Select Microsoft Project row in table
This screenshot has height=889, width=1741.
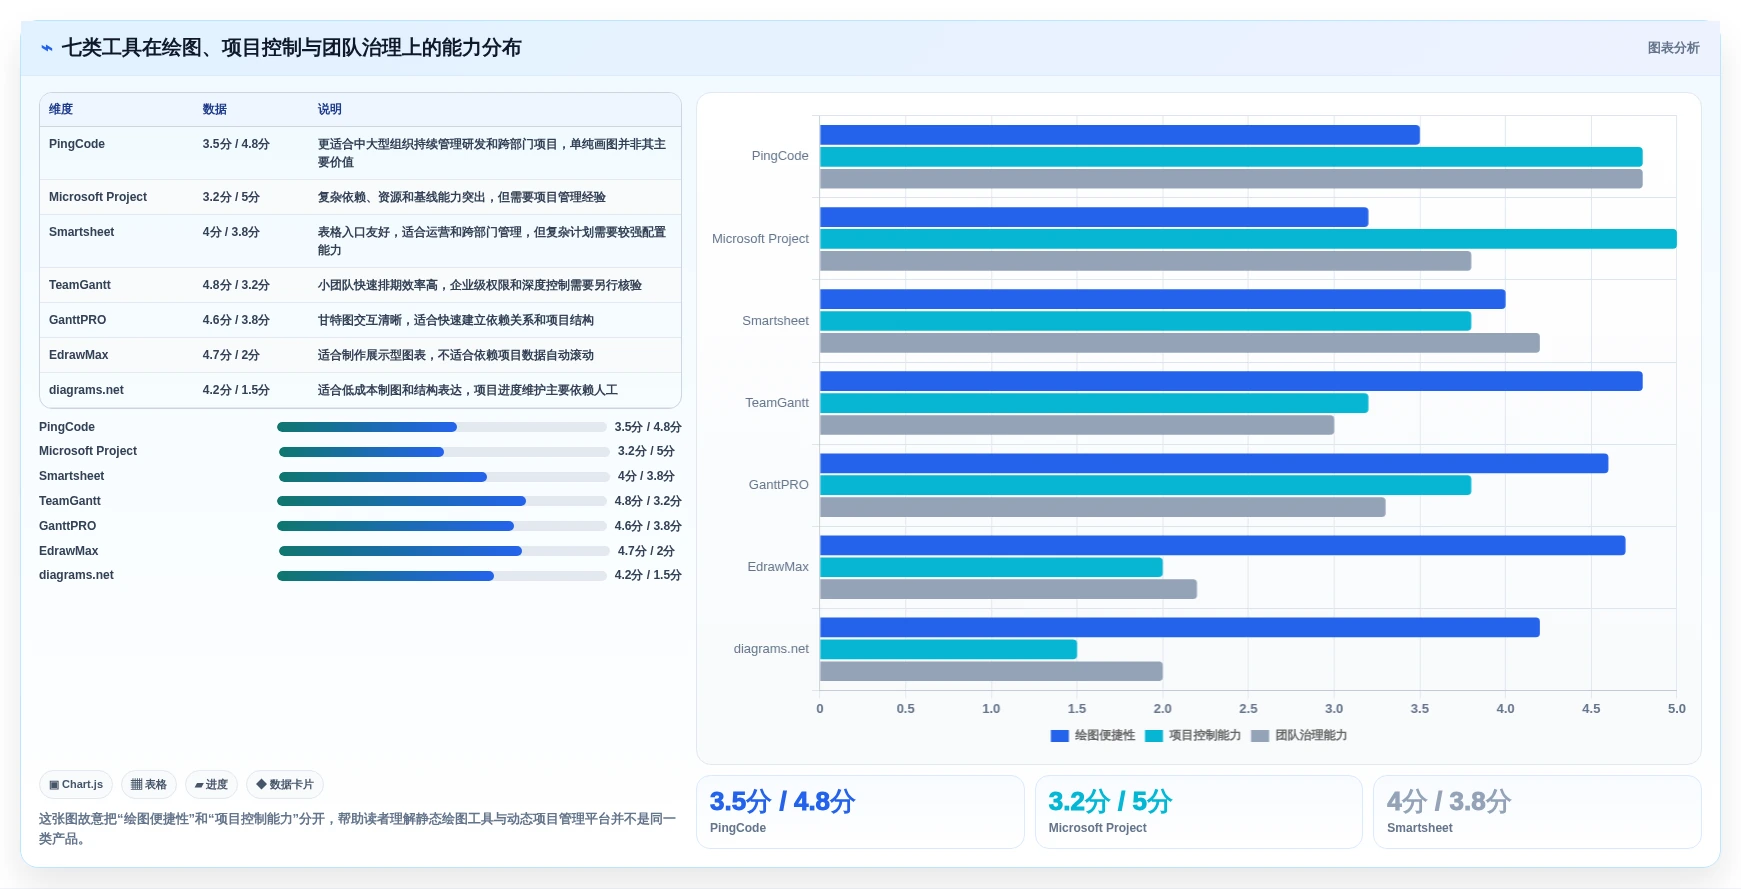pos(360,197)
